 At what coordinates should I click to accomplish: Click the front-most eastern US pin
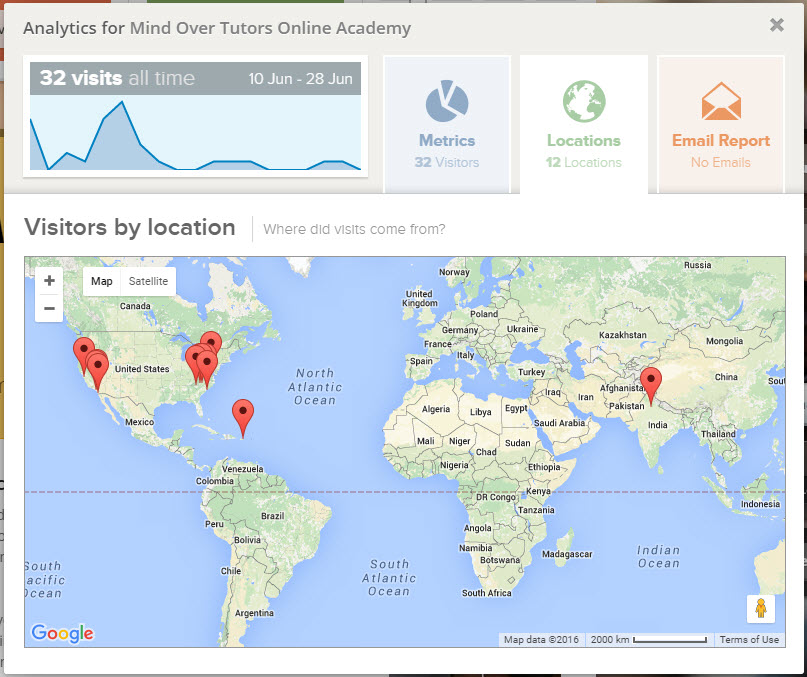point(207,369)
